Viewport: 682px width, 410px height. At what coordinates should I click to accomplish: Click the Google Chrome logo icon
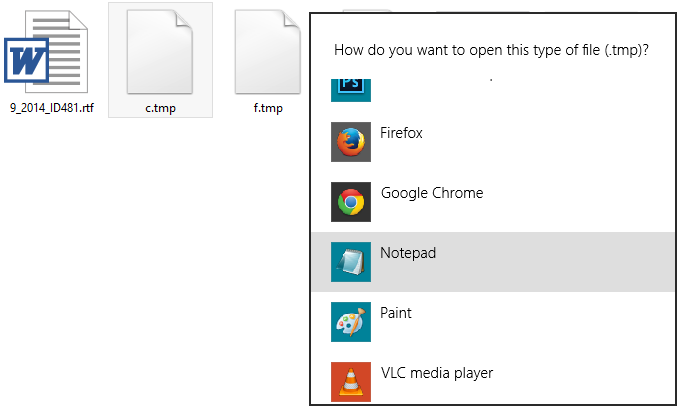click(351, 202)
